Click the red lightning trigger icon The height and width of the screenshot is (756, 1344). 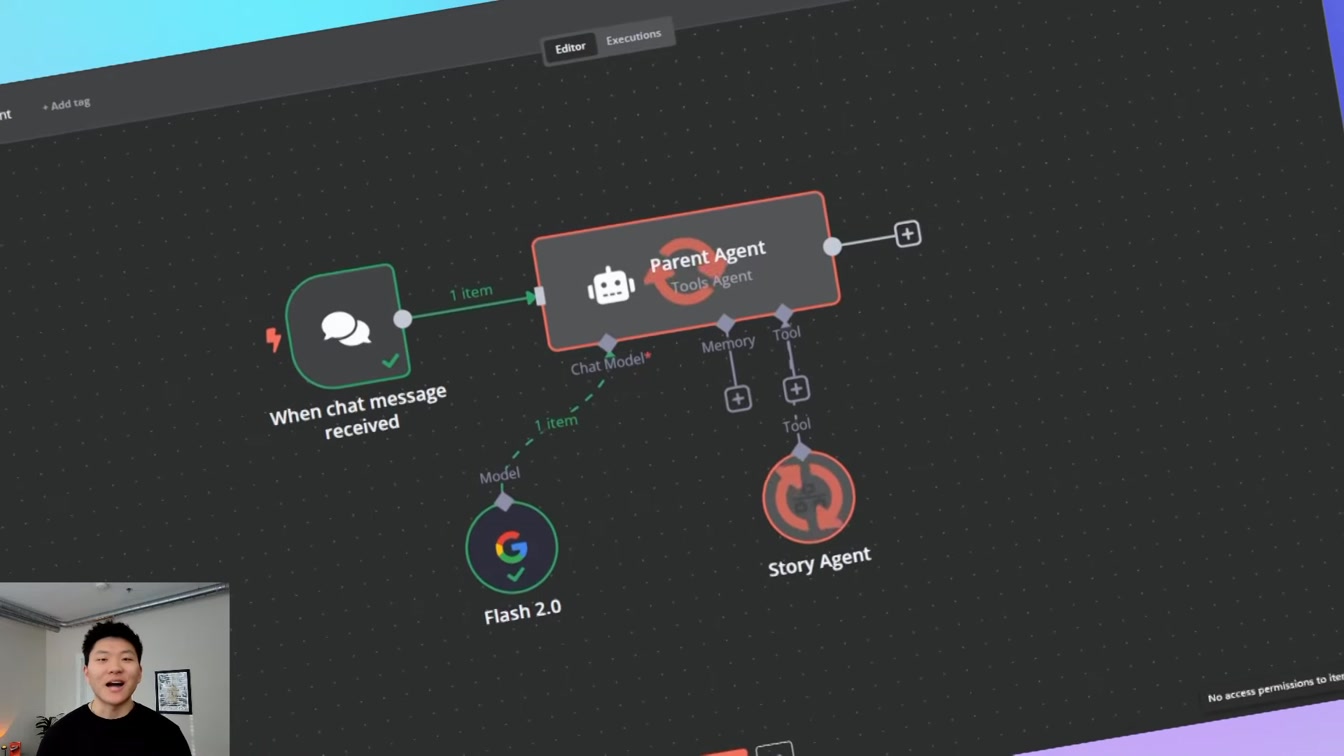pos(273,340)
